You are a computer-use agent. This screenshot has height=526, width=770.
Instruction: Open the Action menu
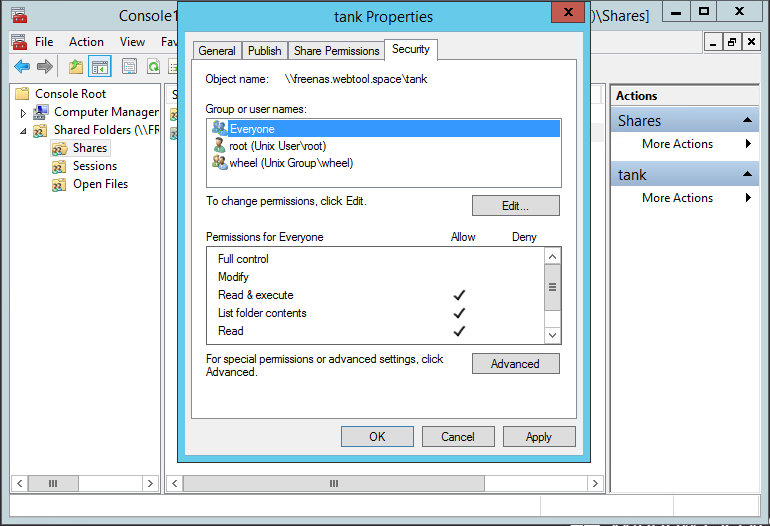coord(86,42)
